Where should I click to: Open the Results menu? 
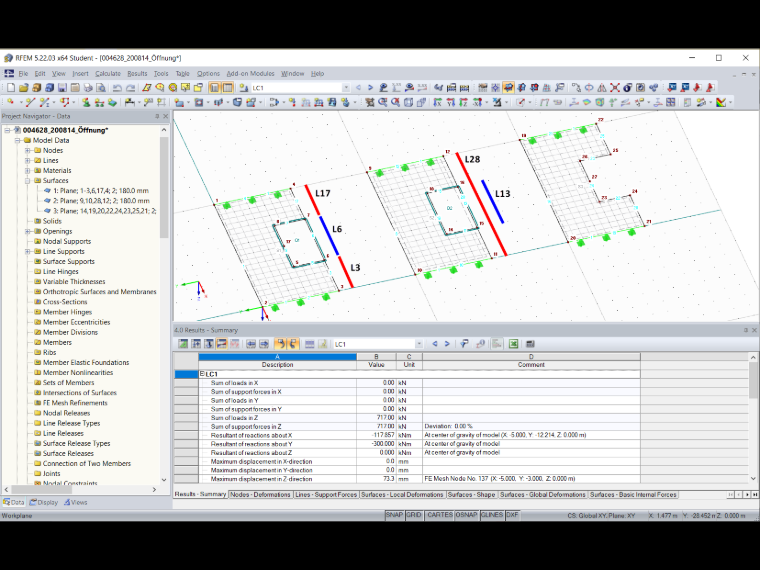tap(137, 74)
